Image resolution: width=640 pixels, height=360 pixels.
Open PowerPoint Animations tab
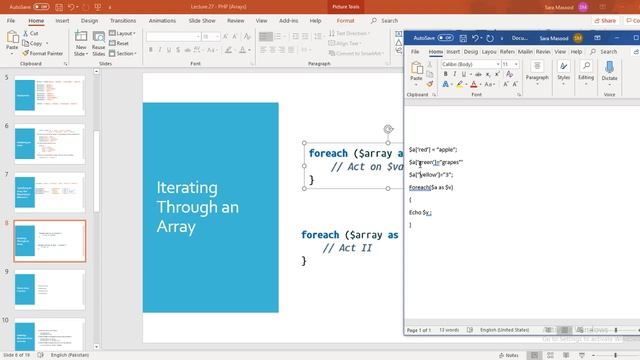pyautogui.click(x=162, y=20)
